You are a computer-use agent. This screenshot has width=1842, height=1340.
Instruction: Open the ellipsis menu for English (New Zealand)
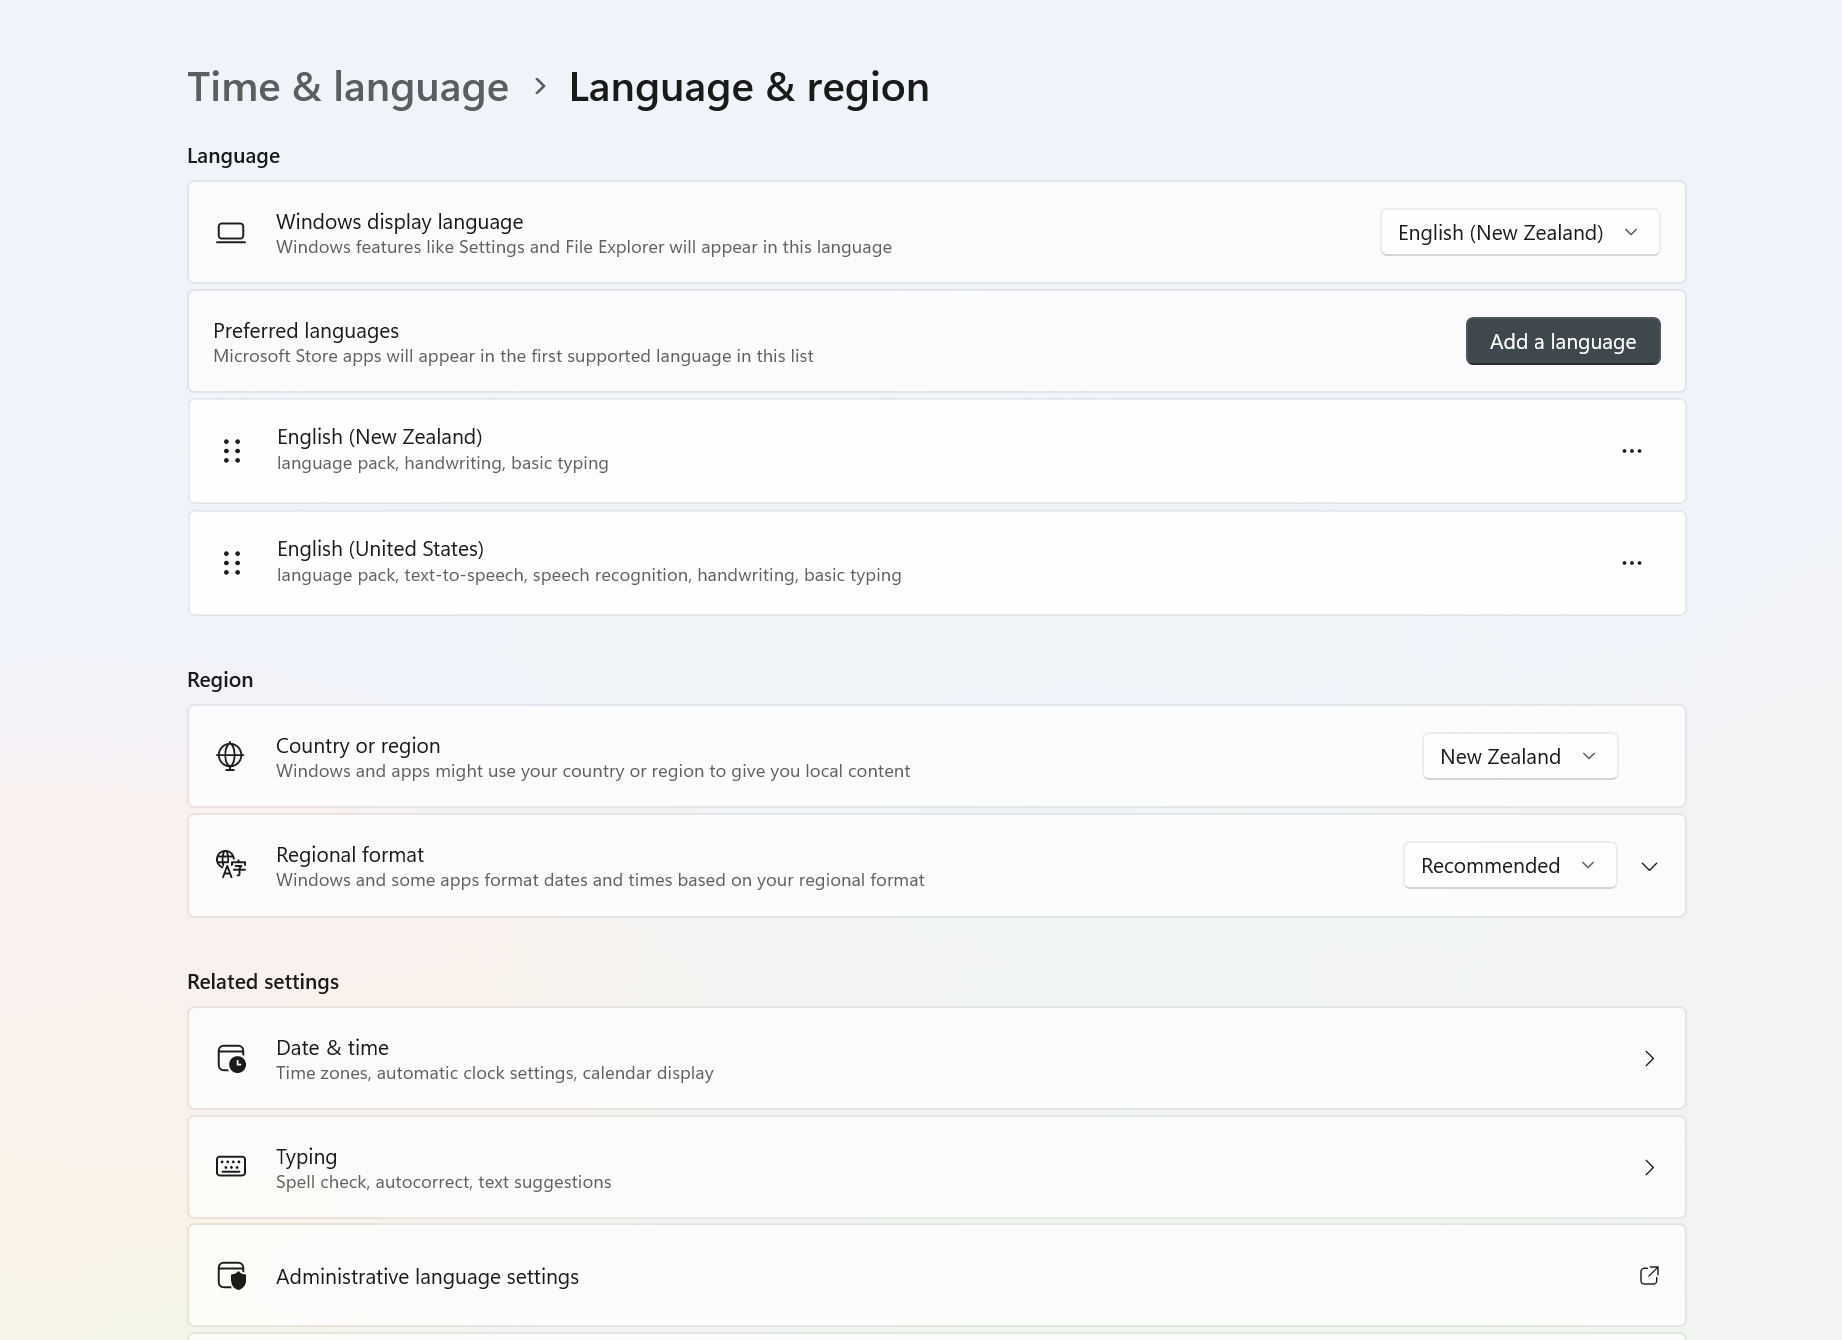(1632, 451)
